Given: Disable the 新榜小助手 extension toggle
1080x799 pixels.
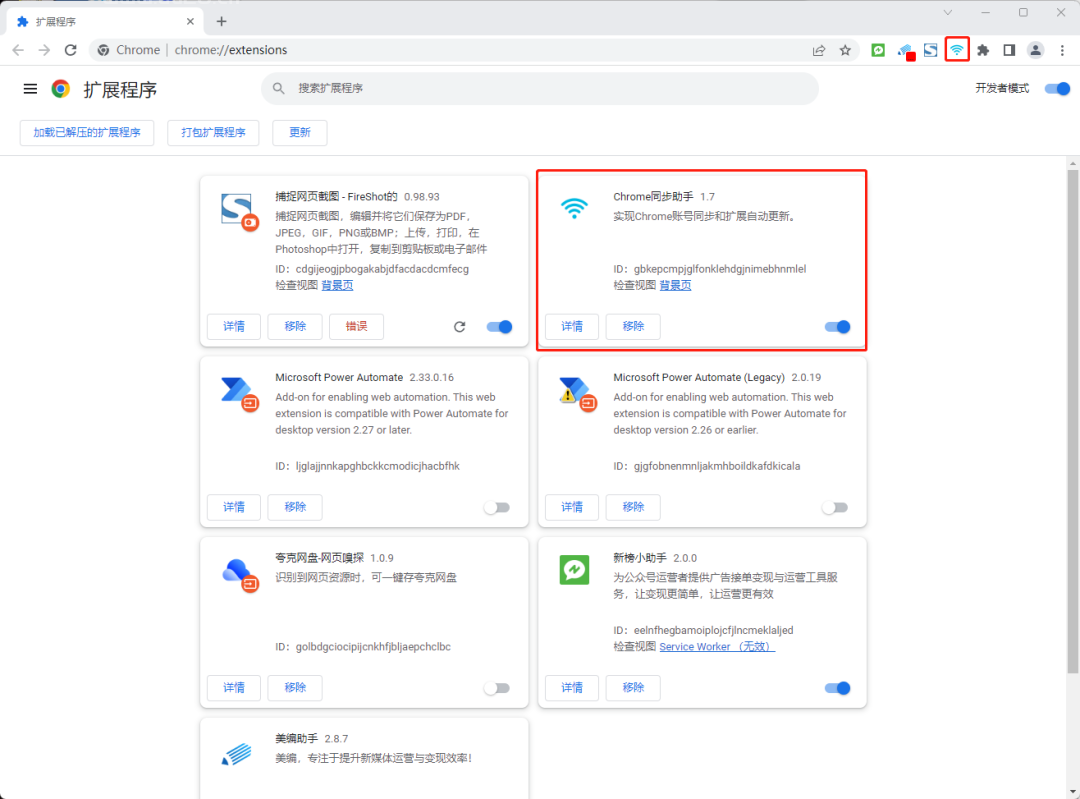Looking at the screenshot, I should click(x=838, y=688).
